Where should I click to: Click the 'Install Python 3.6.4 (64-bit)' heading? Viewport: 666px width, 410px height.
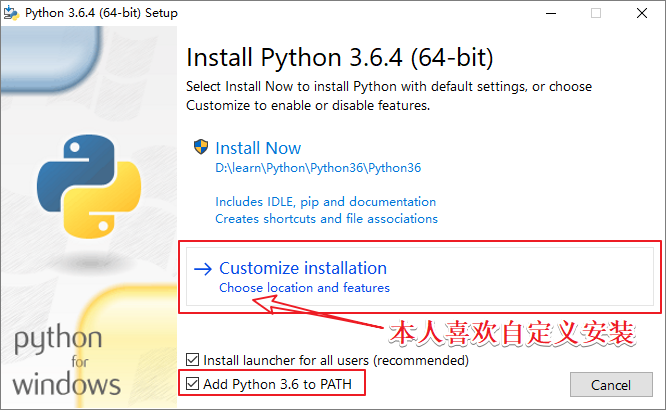pos(340,56)
